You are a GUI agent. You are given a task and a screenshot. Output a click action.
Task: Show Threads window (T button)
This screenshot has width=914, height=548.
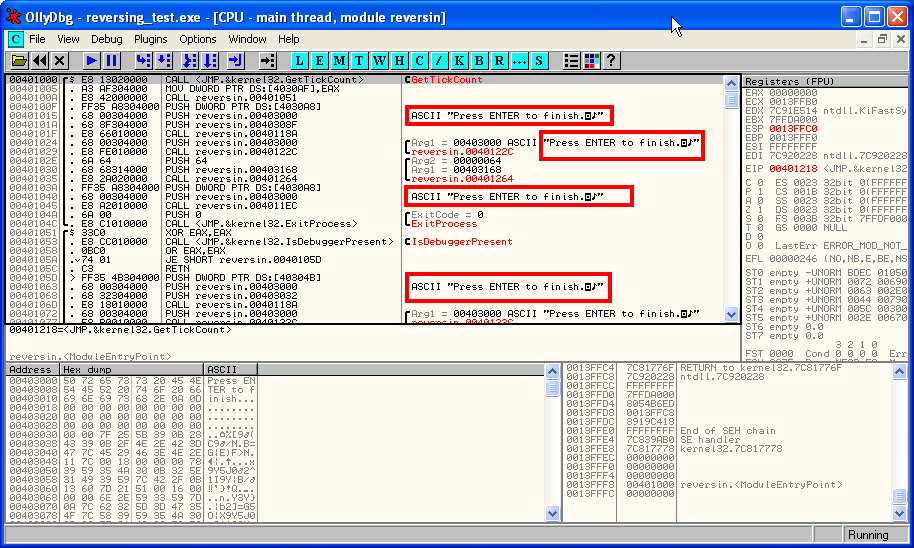pos(359,61)
